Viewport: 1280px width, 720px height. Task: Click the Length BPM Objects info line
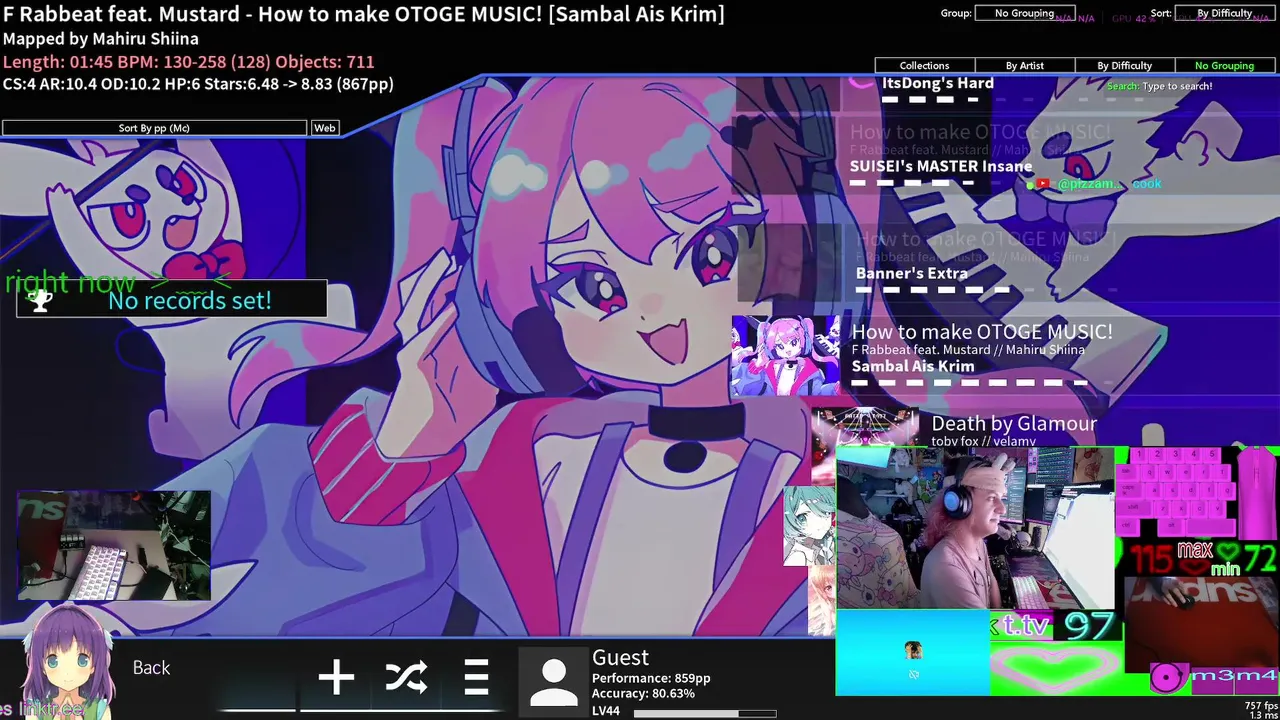click(x=188, y=62)
